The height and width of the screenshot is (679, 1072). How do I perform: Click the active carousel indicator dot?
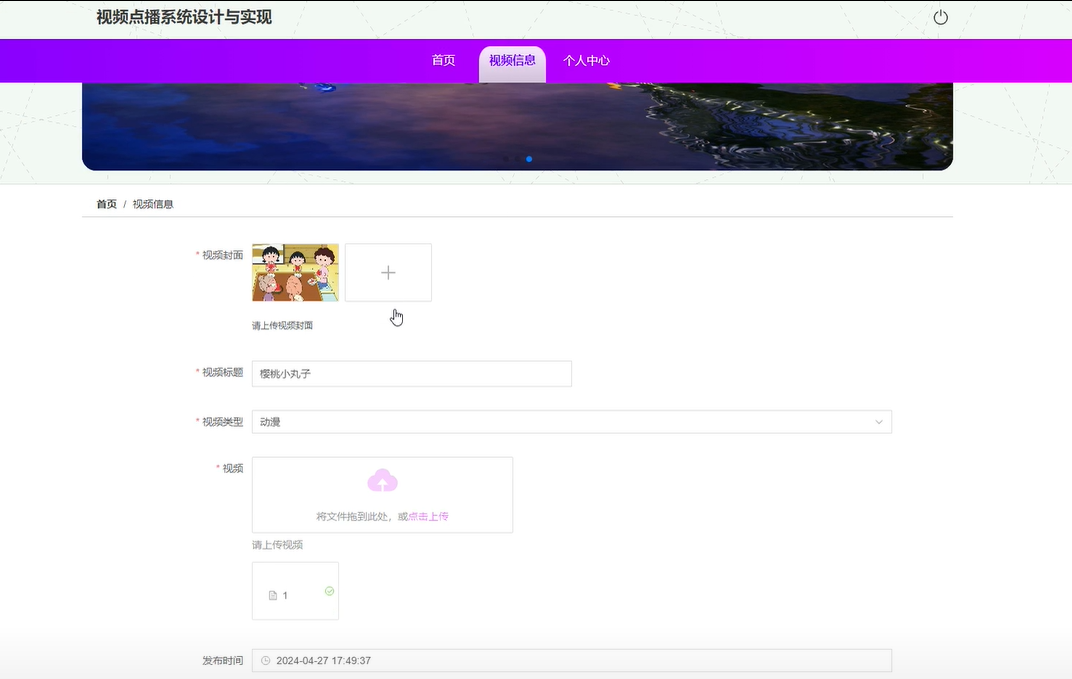pos(529,158)
